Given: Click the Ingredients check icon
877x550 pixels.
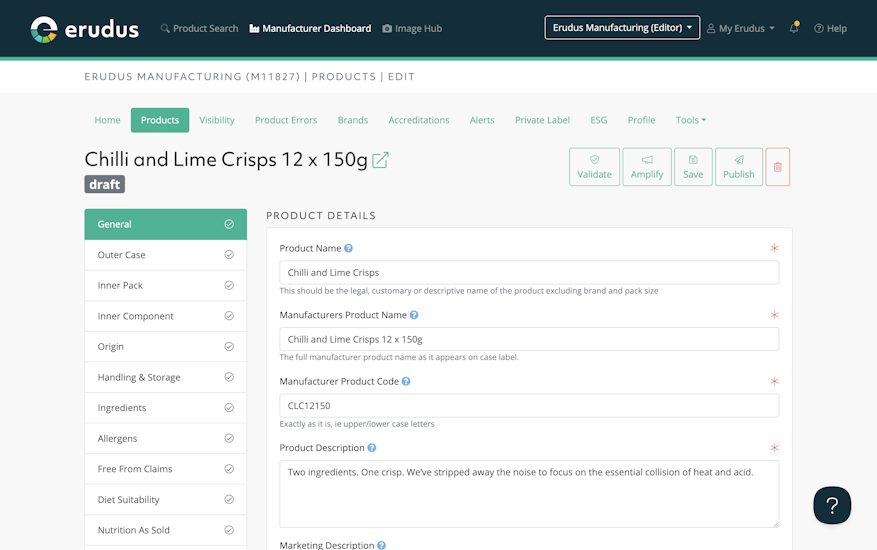Looking at the screenshot, I should 229,408.
